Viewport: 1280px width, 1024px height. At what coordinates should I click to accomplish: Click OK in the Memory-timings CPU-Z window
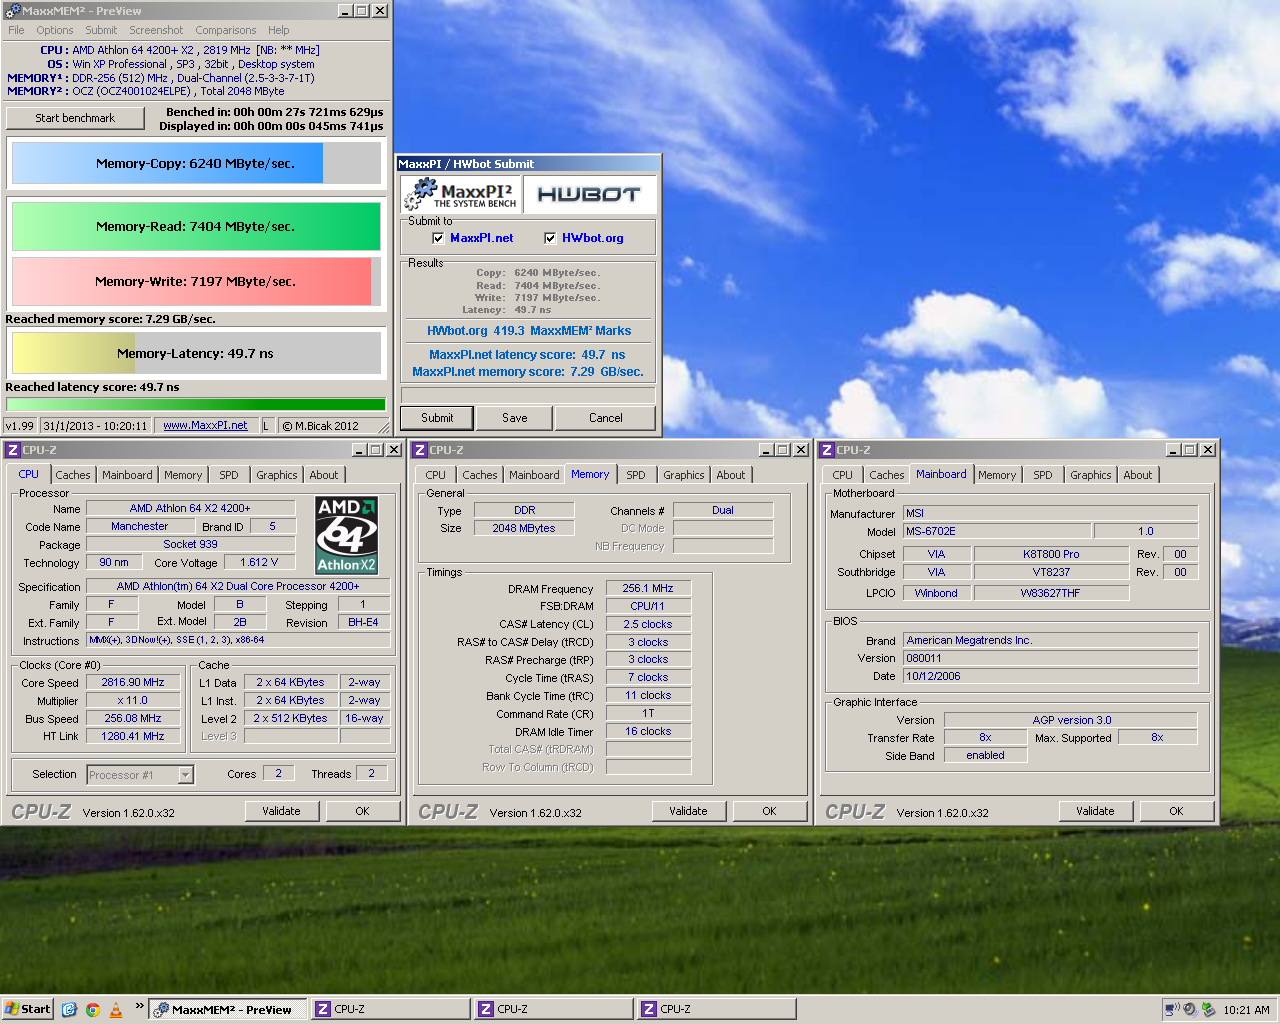[769, 811]
